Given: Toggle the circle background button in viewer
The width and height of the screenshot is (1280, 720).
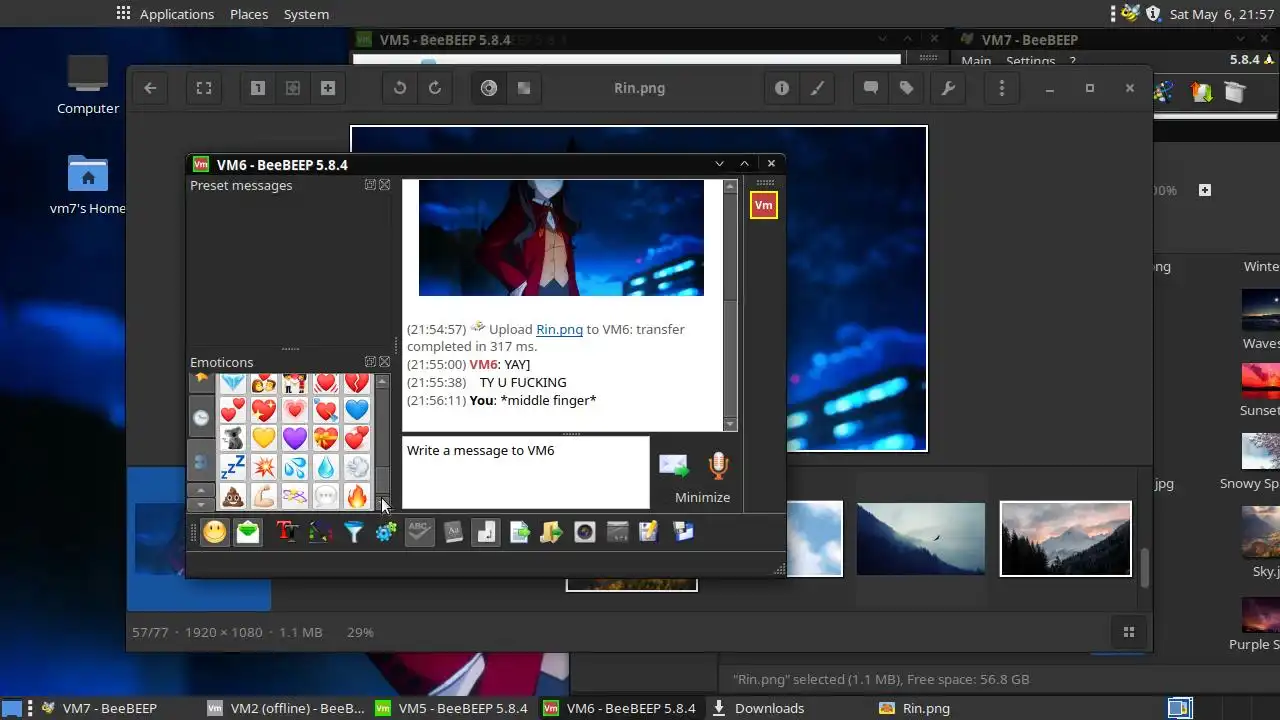Looking at the screenshot, I should coord(489,88).
